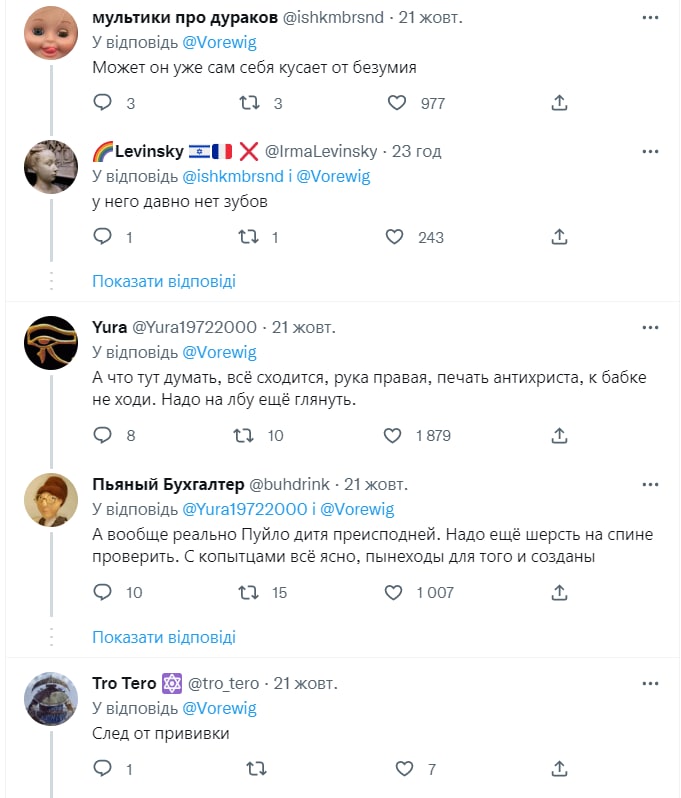The image size is (681, 798).
Task: Open more options on Yura's tweet
Action: click(650, 328)
